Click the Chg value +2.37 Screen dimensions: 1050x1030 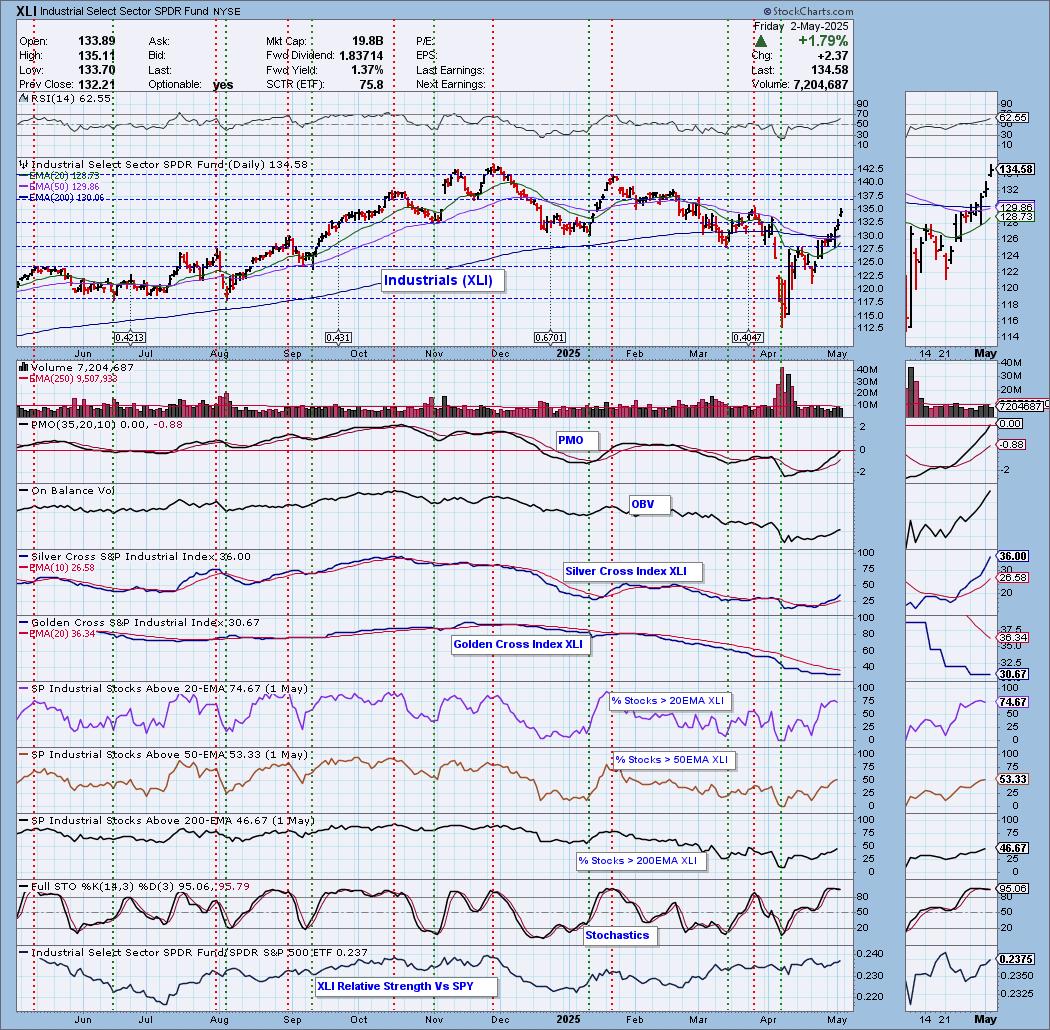[832, 56]
